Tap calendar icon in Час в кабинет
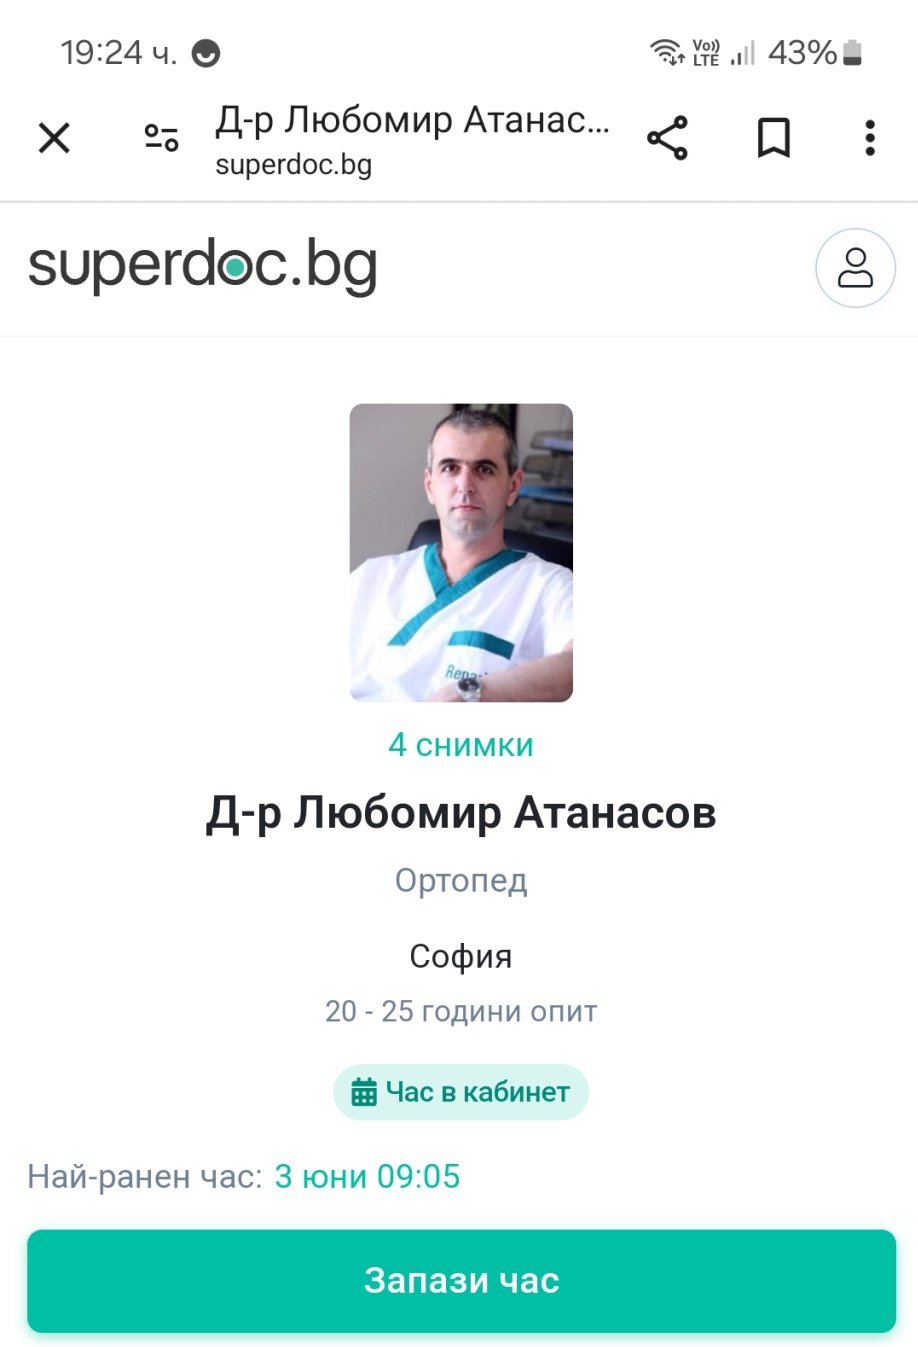Viewport: 918px width, 1347px height. tap(364, 1092)
